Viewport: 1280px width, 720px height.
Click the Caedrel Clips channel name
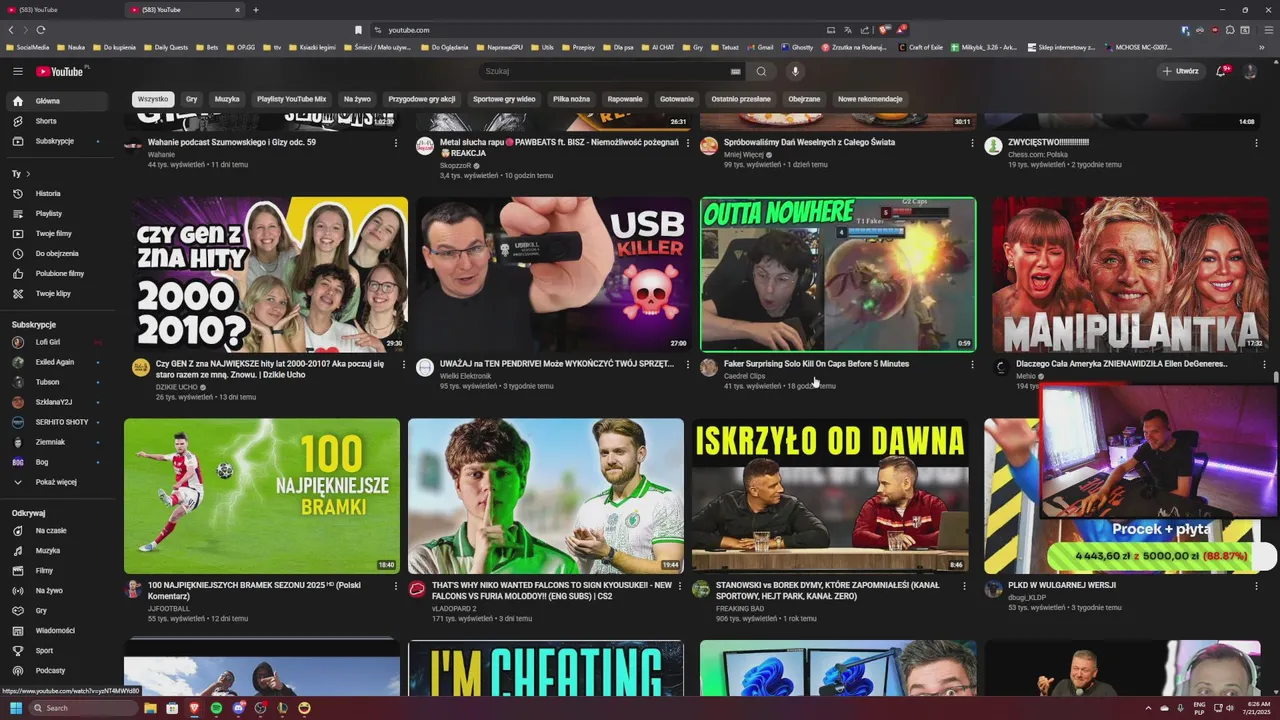744,376
